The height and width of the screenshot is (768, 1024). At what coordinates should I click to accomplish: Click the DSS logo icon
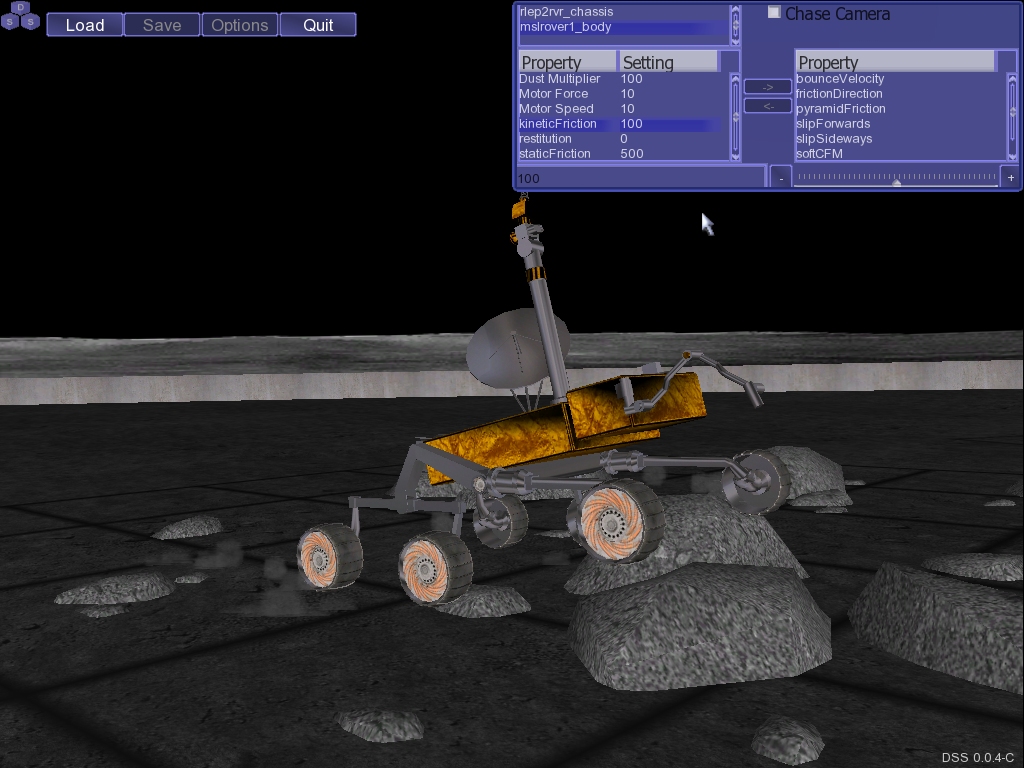[20, 16]
